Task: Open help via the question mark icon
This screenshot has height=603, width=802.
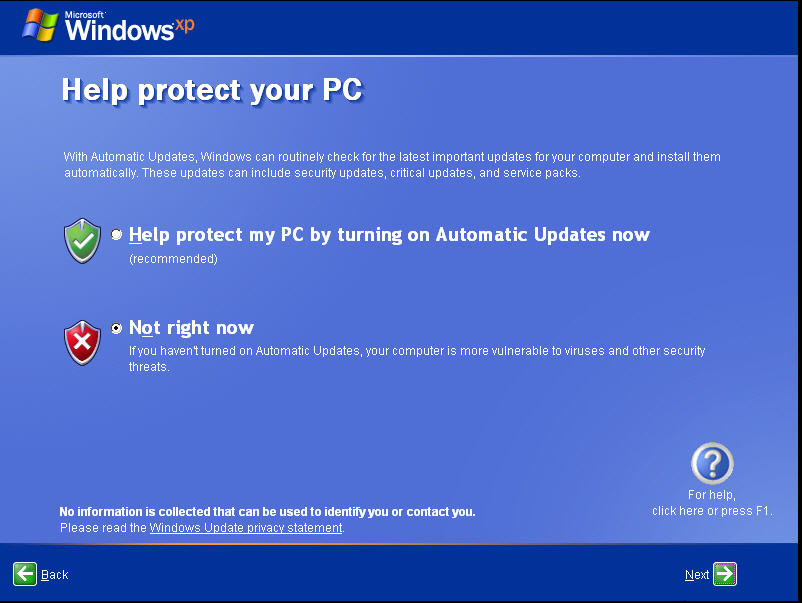Action: (x=712, y=464)
